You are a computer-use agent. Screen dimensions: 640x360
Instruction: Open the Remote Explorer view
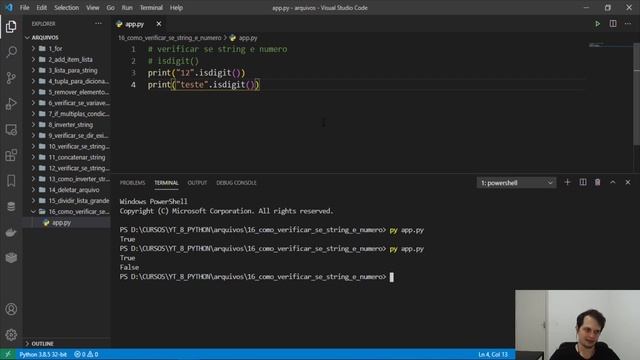(11, 130)
